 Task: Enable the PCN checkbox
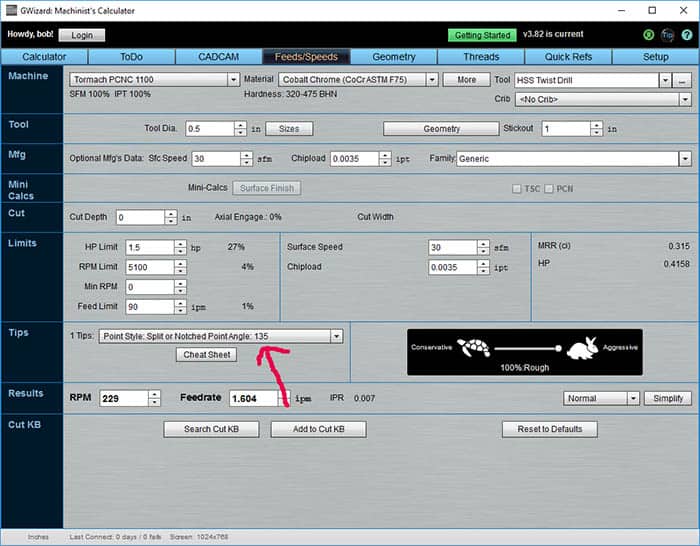[x=549, y=189]
